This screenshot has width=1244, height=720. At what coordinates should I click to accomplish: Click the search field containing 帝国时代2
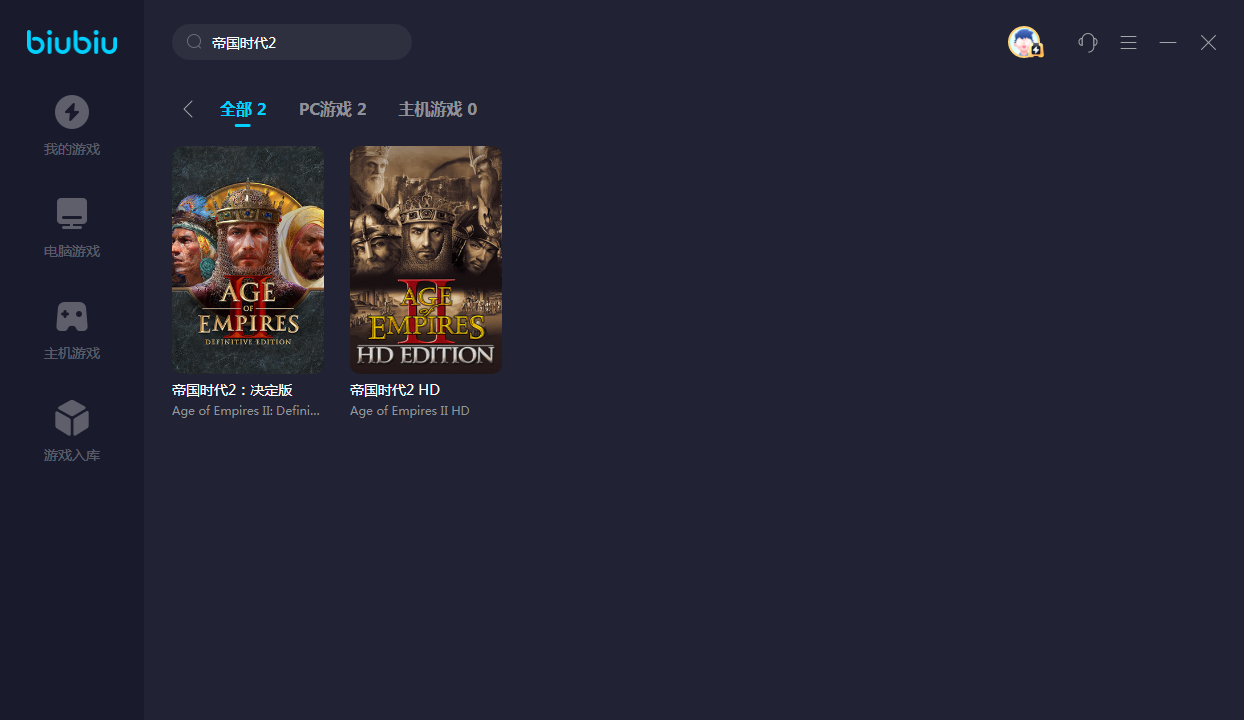(292, 42)
